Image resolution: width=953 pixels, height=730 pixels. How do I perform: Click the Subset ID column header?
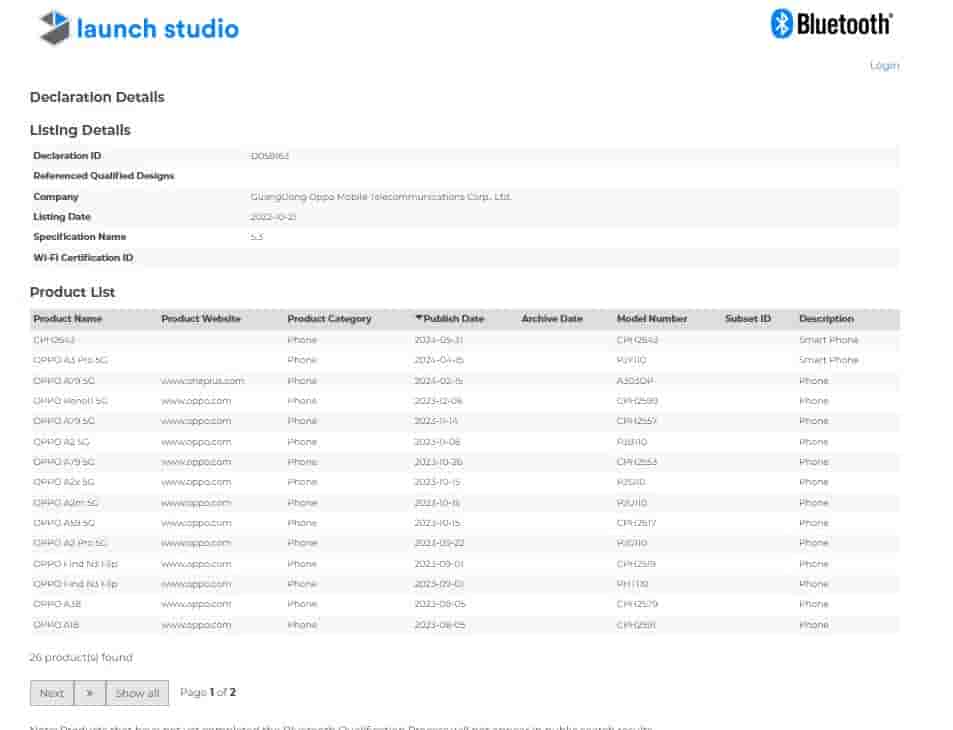tap(747, 319)
